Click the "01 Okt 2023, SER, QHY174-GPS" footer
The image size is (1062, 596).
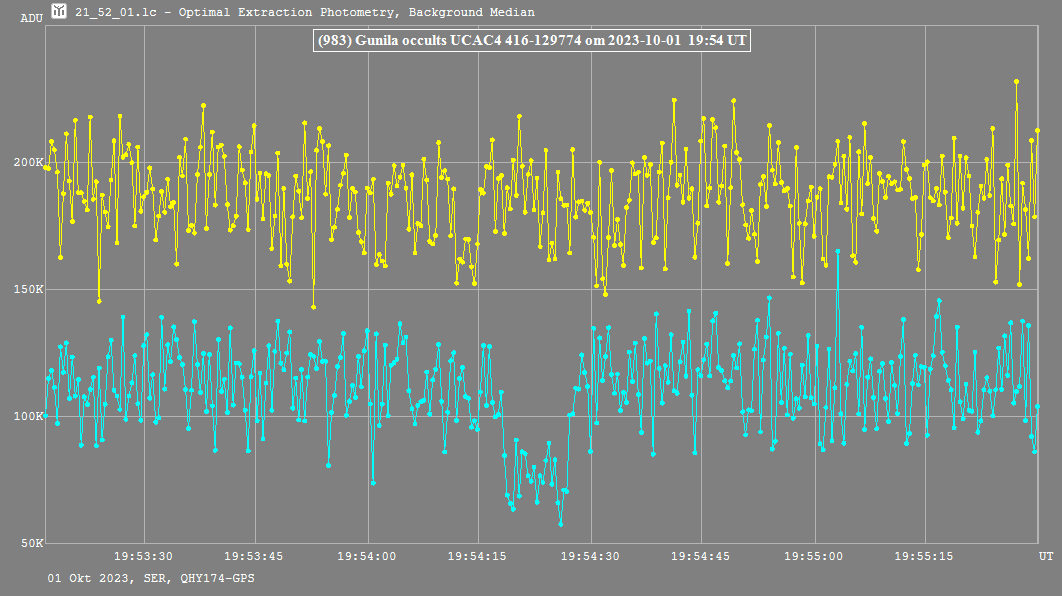(x=150, y=579)
